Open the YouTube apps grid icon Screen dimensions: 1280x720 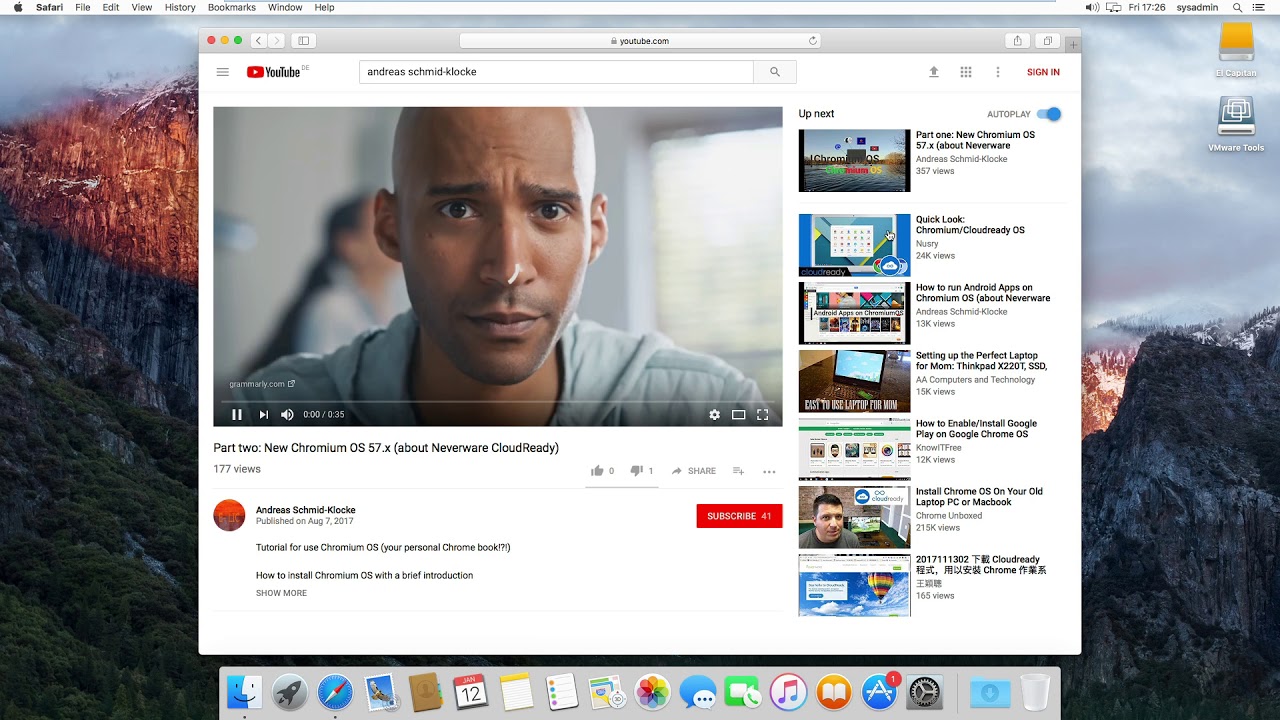pyautogui.click(x=966, y=72)
